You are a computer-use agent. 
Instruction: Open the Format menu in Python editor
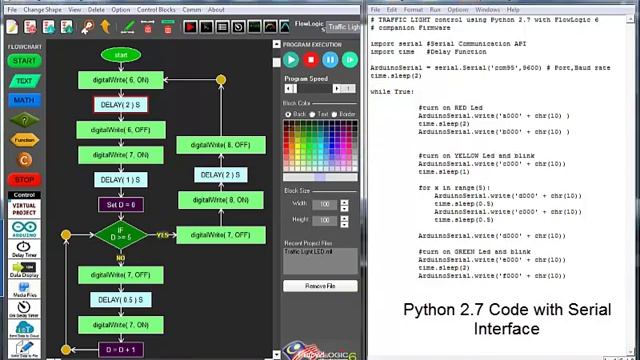tap(413, 9)
